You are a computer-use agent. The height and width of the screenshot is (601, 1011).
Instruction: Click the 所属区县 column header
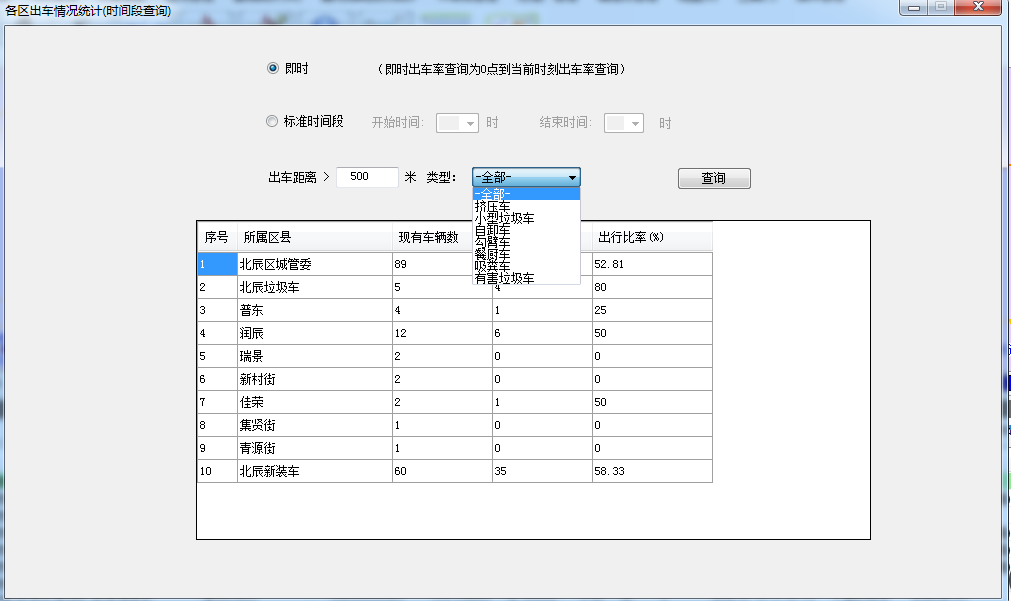[314, 238]
